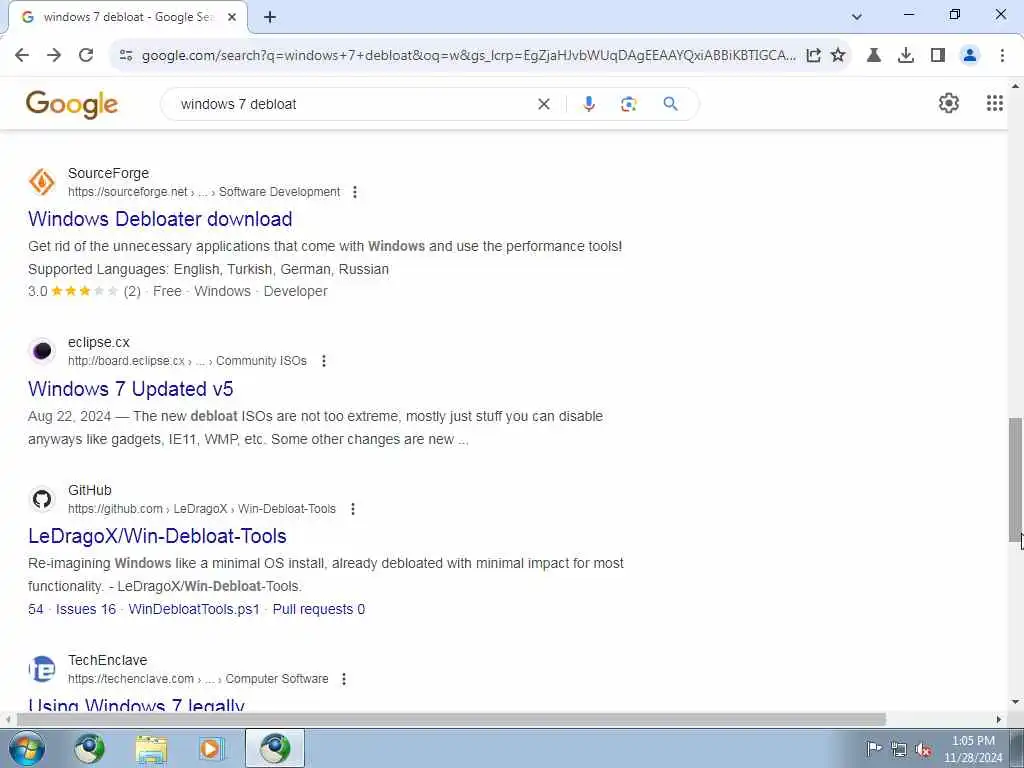Screen dimensions: 1024x768
Task: Click the github.com LeDragoX URL breadcrumb
Action: [x=202, y=509]
